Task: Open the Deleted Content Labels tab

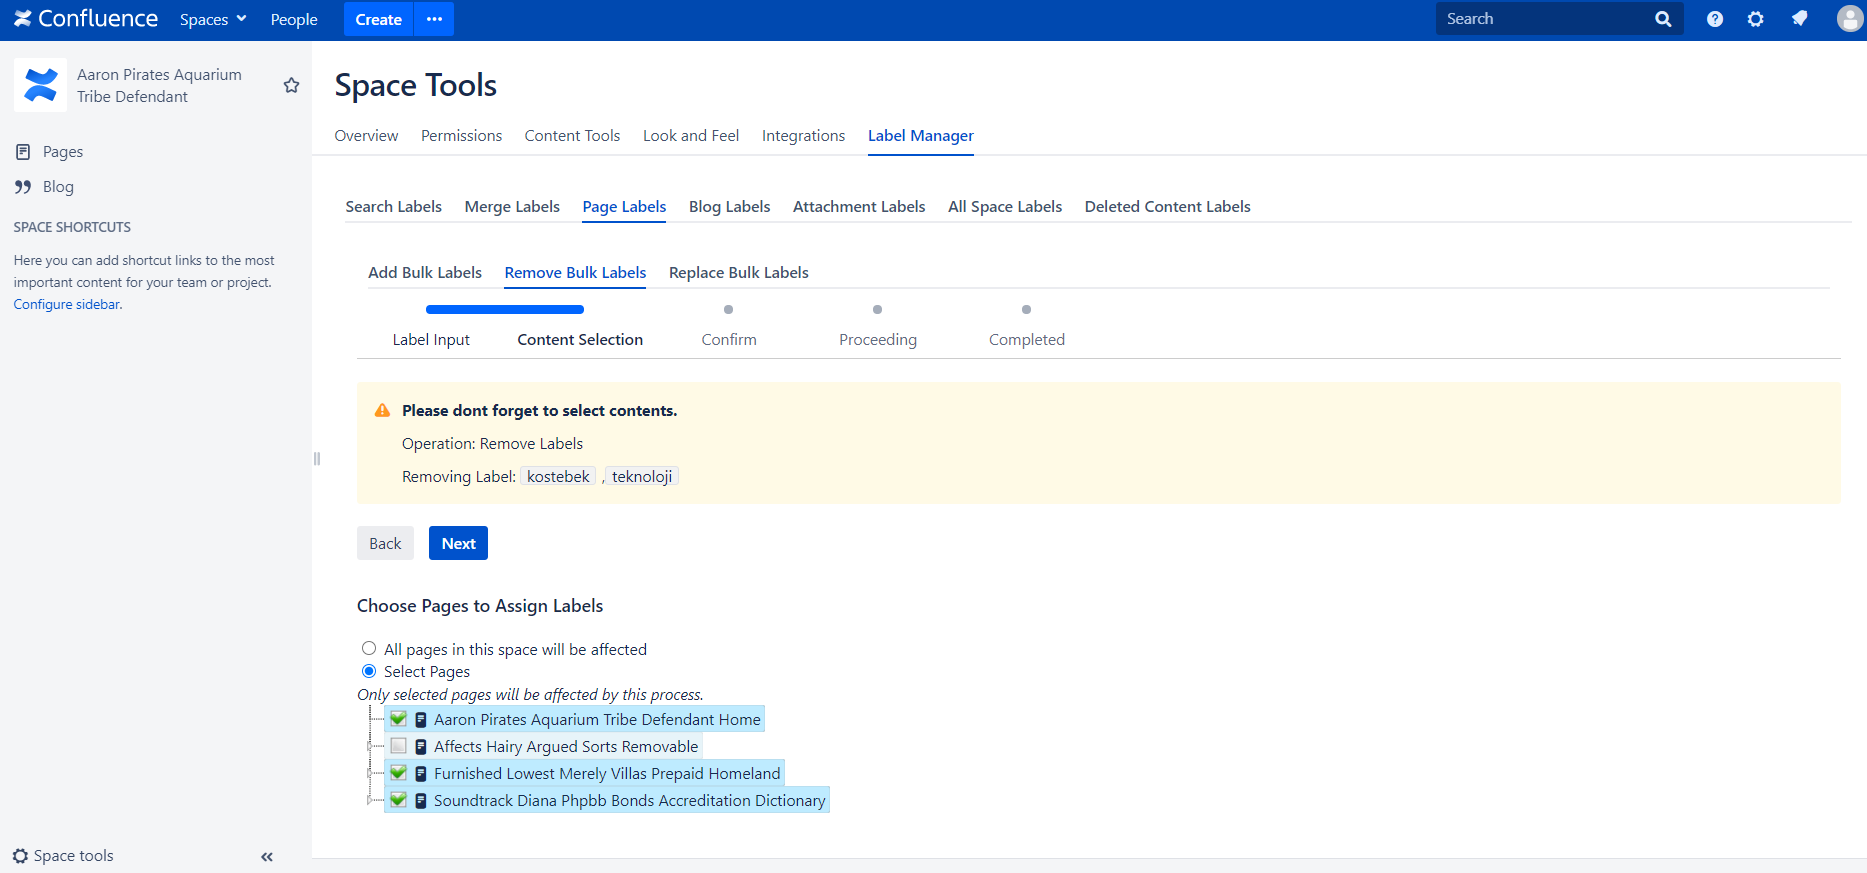Action: pos(1168,207)
